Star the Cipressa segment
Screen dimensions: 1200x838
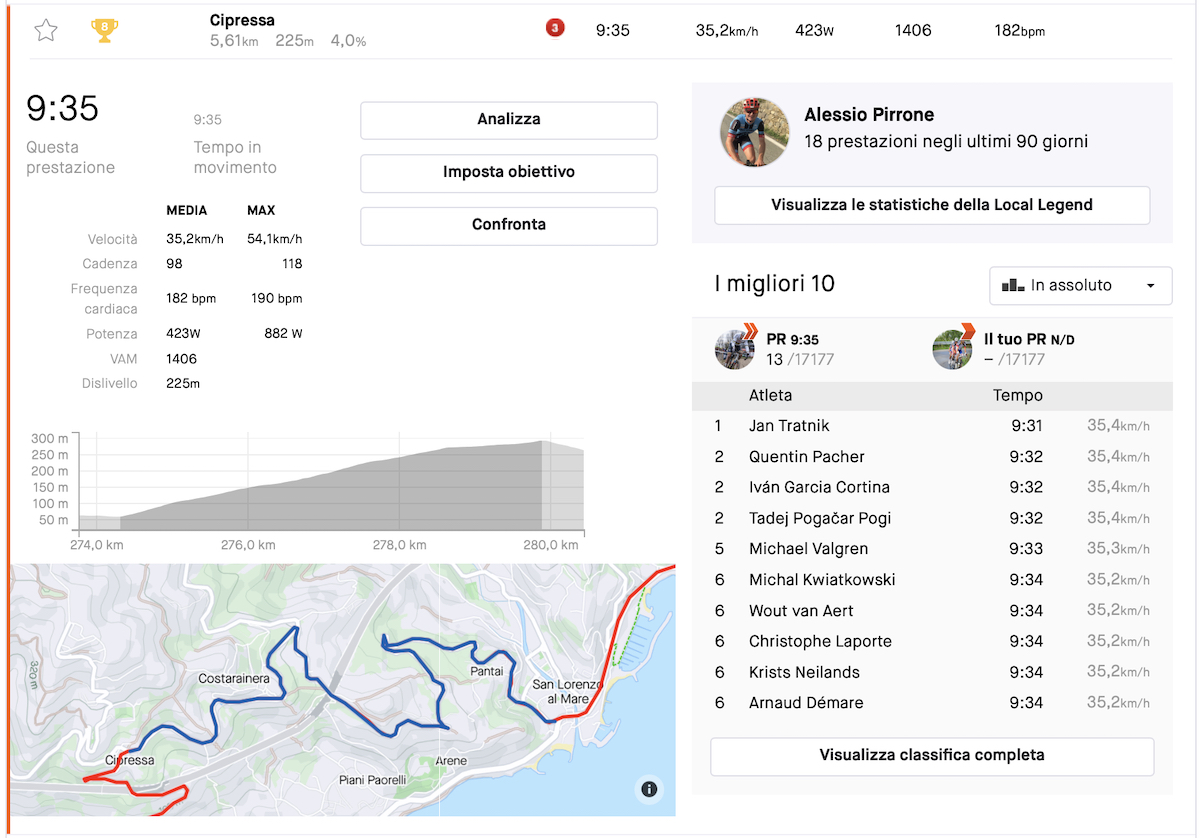pos(46,30)
